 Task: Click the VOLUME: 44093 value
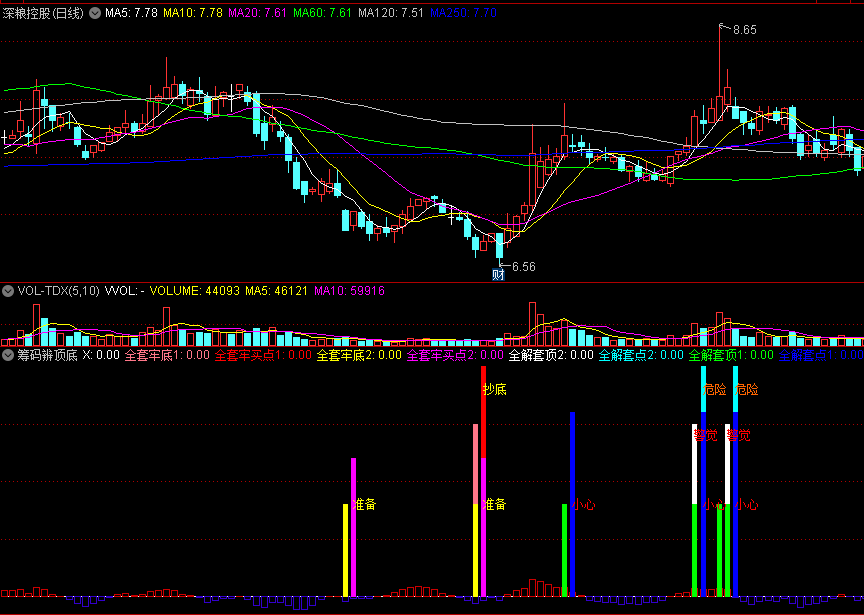pos(195,290)
